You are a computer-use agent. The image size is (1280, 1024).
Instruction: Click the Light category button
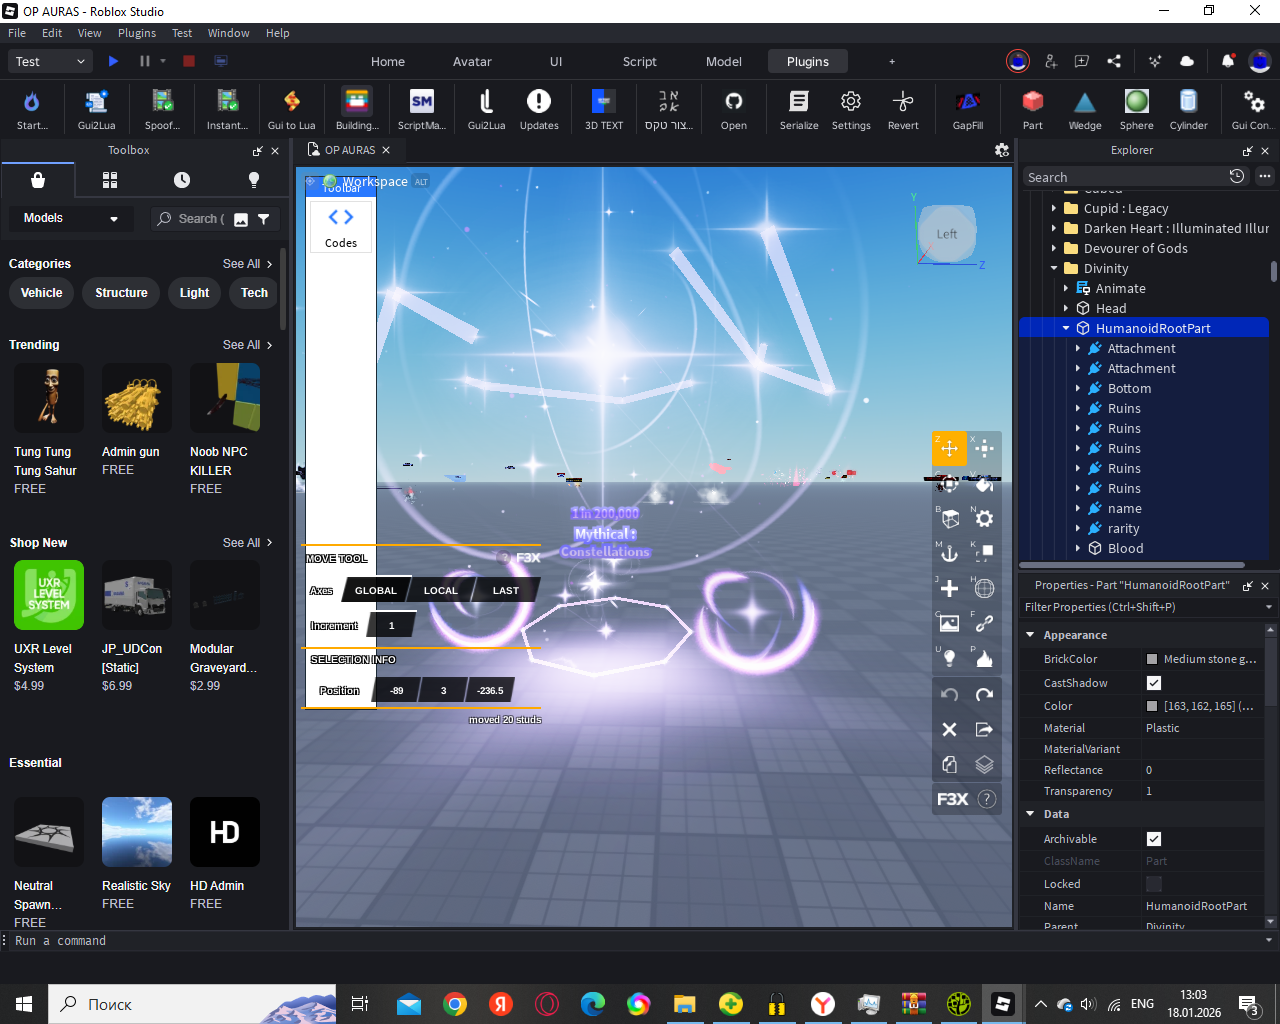194,293
